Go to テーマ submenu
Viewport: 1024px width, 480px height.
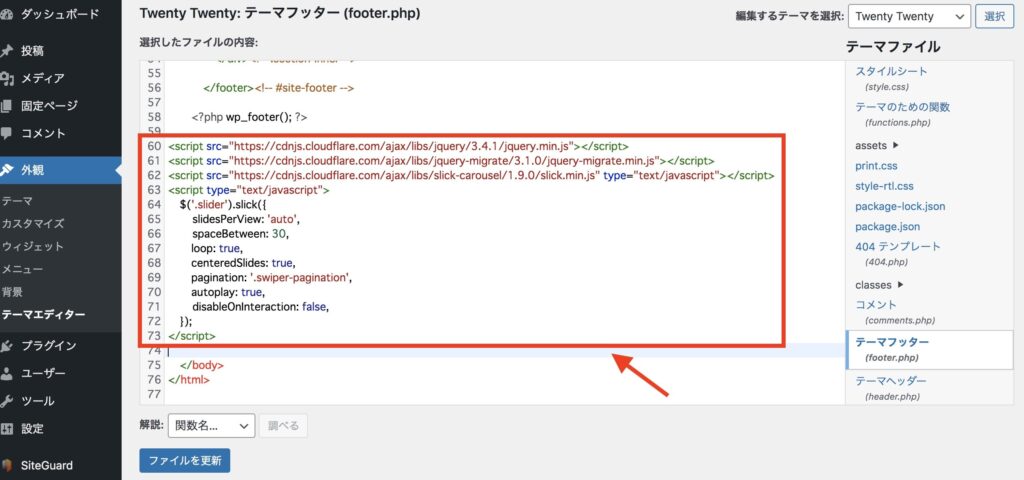click(17, 201)
